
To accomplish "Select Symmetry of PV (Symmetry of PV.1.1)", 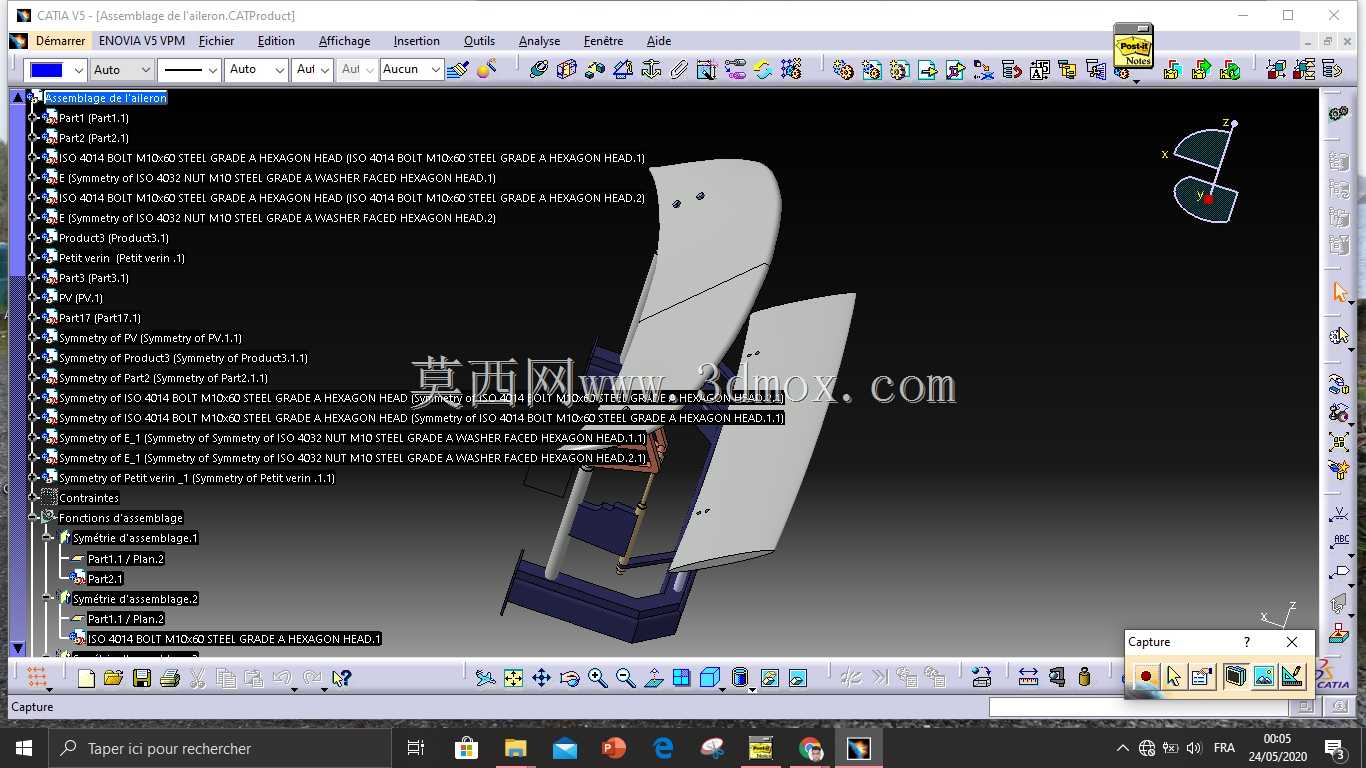I will click(150, 338).
